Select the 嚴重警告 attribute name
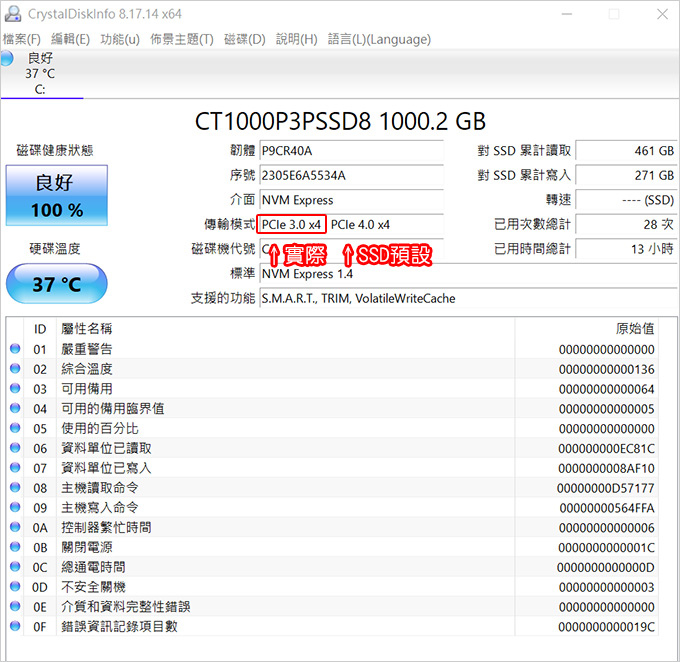 87,349
